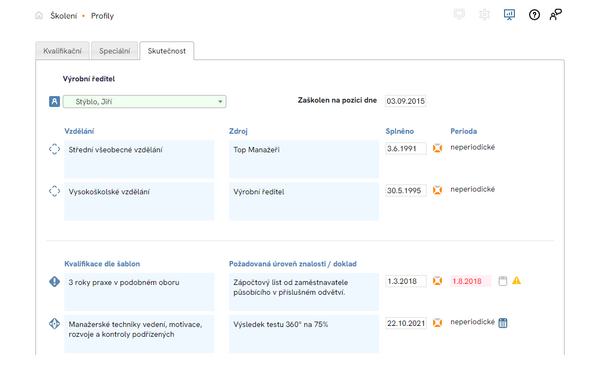Expand employee list with dropdown arrow
This screenshot has height=378, width=600.
tap(220, 102)
